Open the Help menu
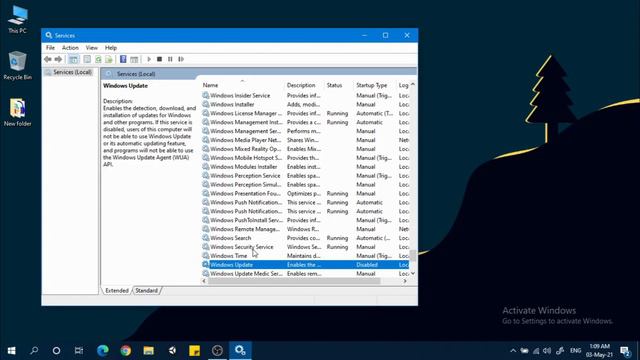This screenshot has width=640, height=360. pos(111,48)
